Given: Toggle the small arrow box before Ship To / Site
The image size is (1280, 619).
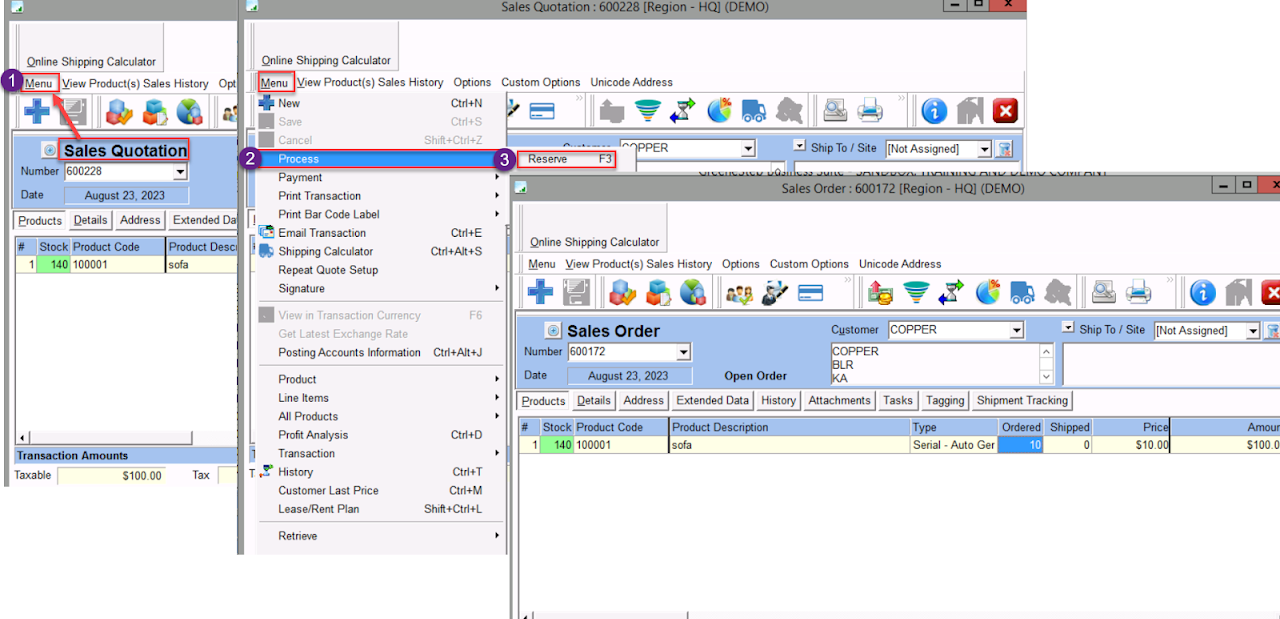Looking at the screenshot, I should [x=1068, y=328].
